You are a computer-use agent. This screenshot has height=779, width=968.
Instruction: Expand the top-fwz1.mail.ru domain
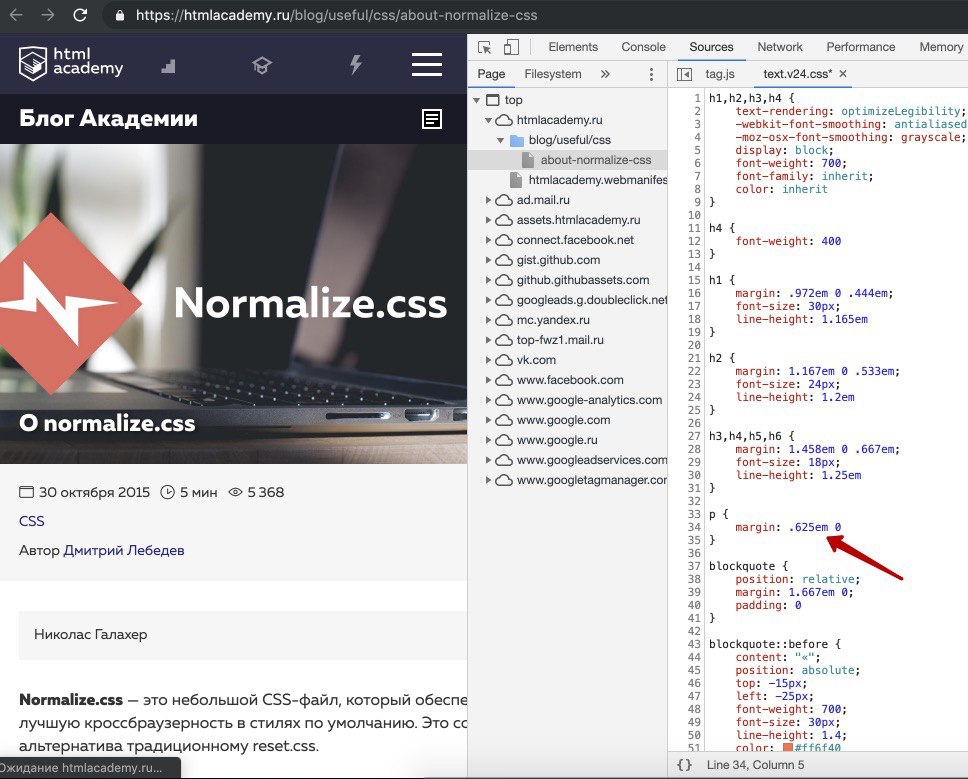488,340
